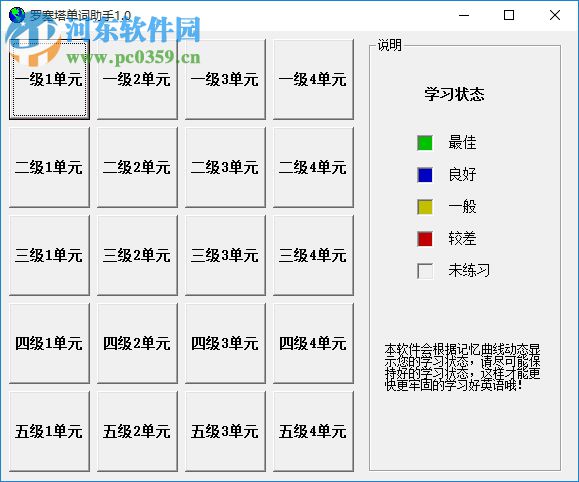This screenshot has width=579, height=482.
Task: Maximize the 罗塞塔单词助手 window
Action: 509,15
